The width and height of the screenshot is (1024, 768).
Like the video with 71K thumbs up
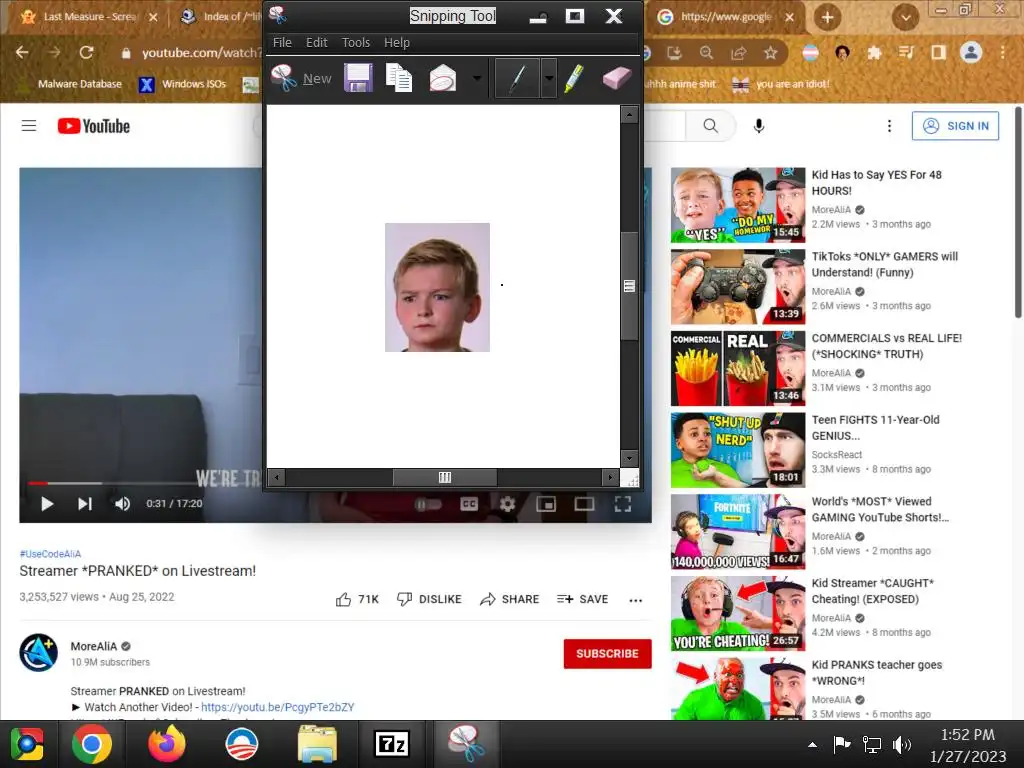click(357, 600)
